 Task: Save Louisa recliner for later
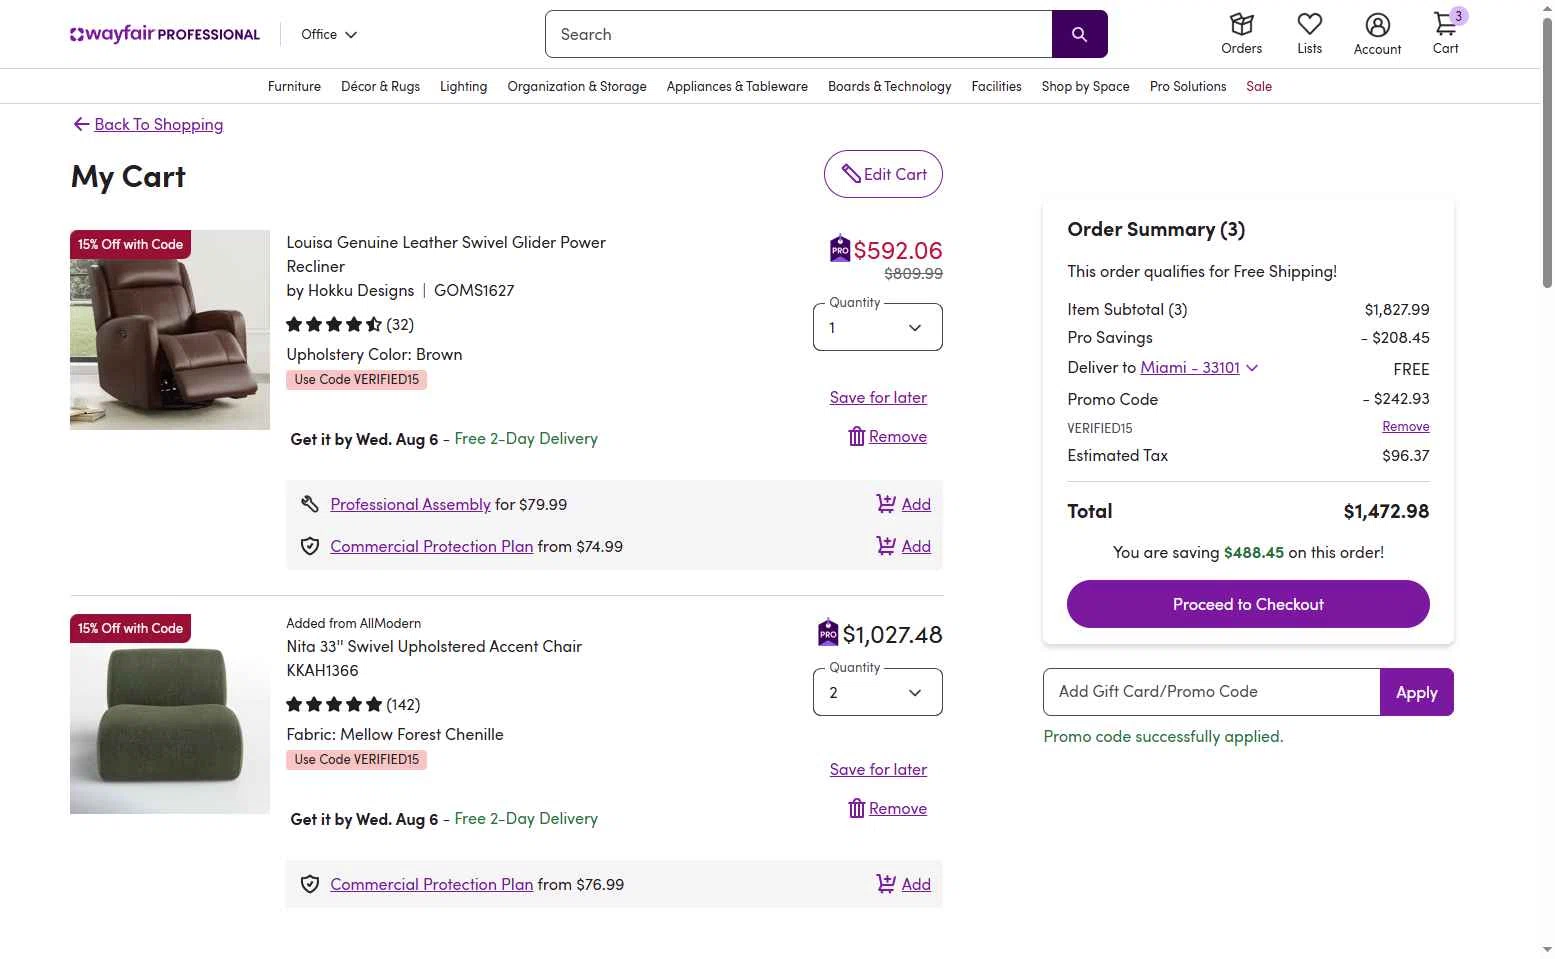click(x=878, y=397)
